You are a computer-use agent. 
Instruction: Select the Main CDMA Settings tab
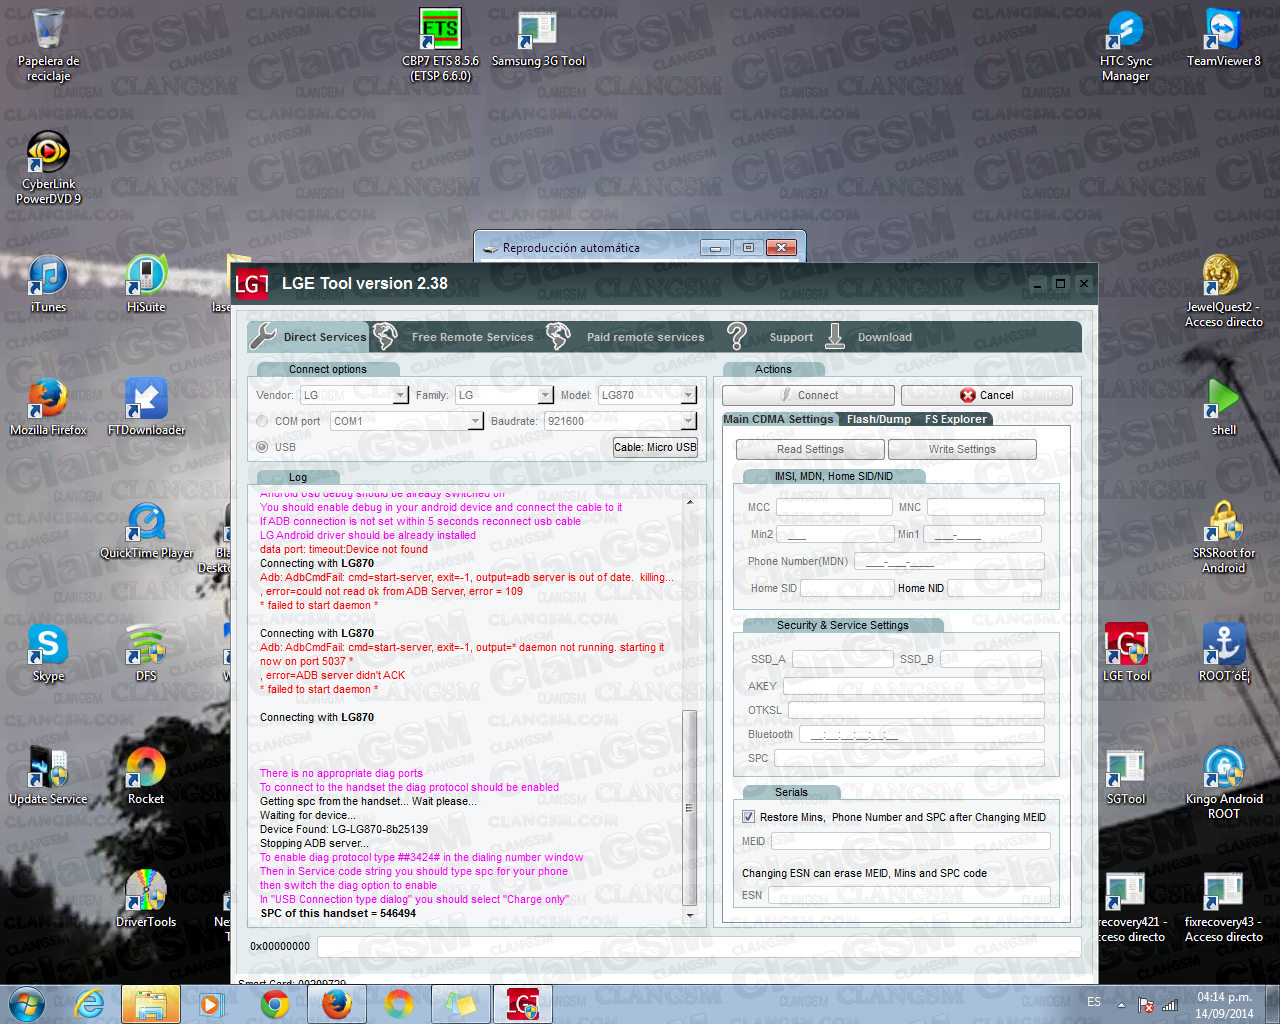coord(778,419)
